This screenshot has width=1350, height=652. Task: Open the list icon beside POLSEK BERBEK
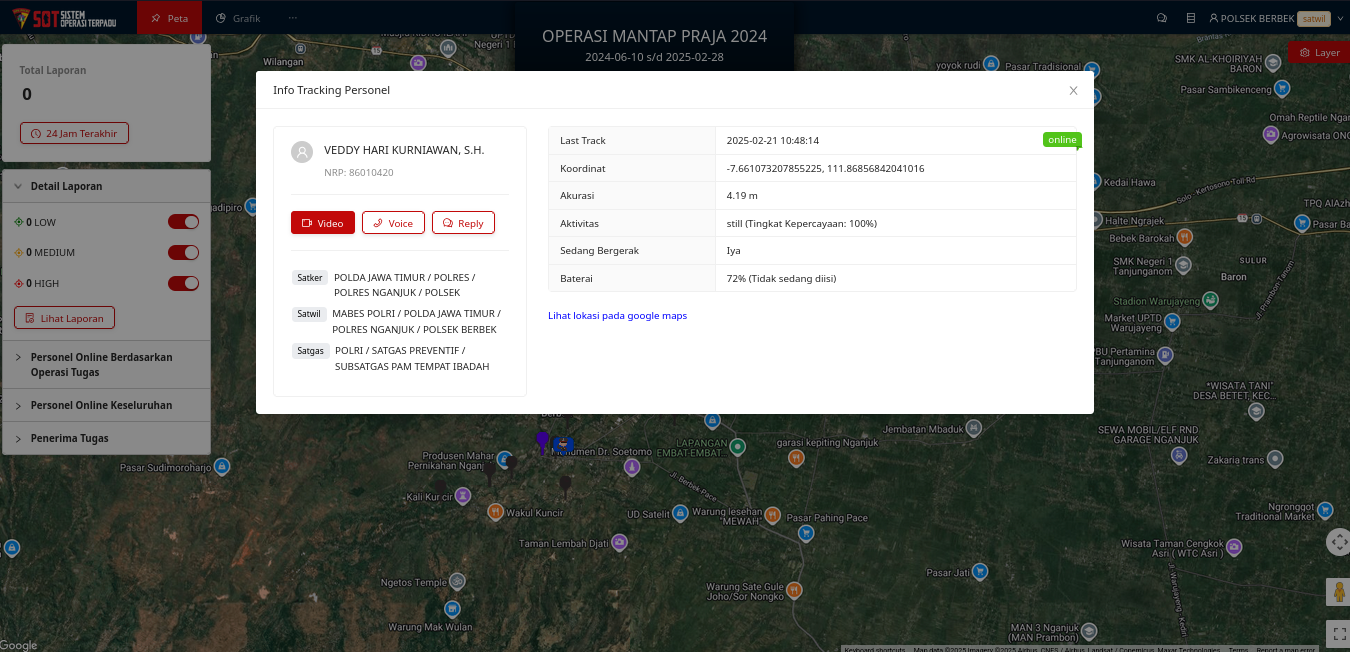point(1190,18)
